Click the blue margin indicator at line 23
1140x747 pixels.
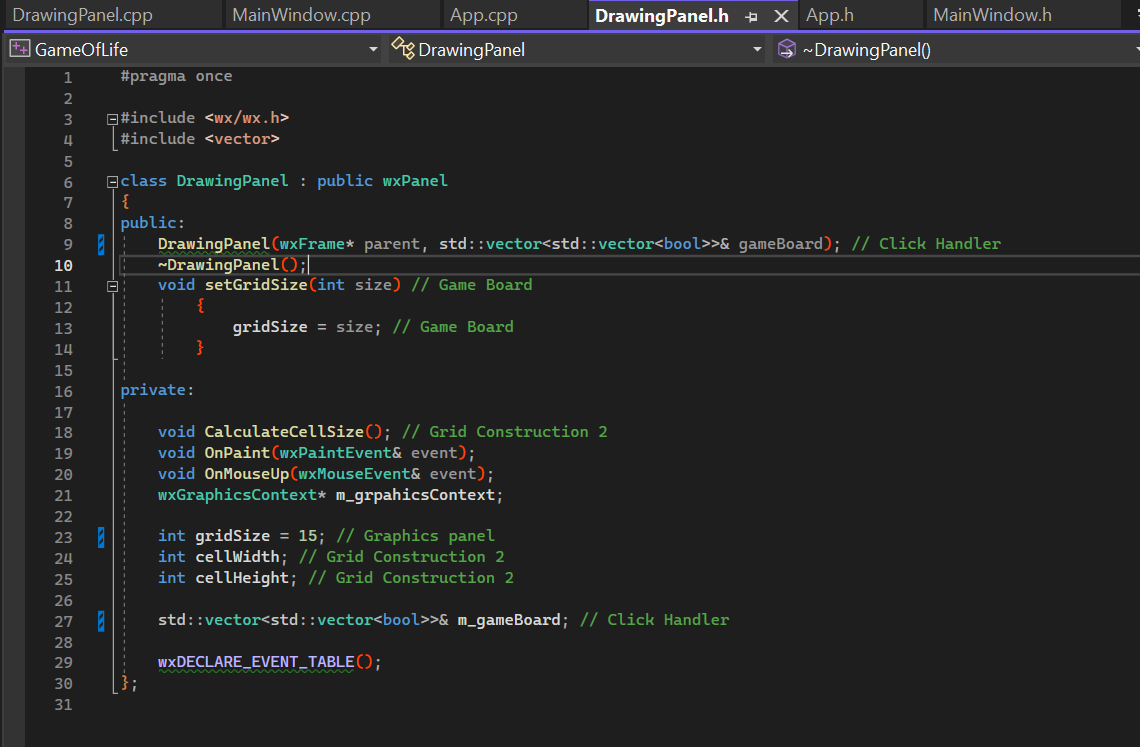pos(100,537)
